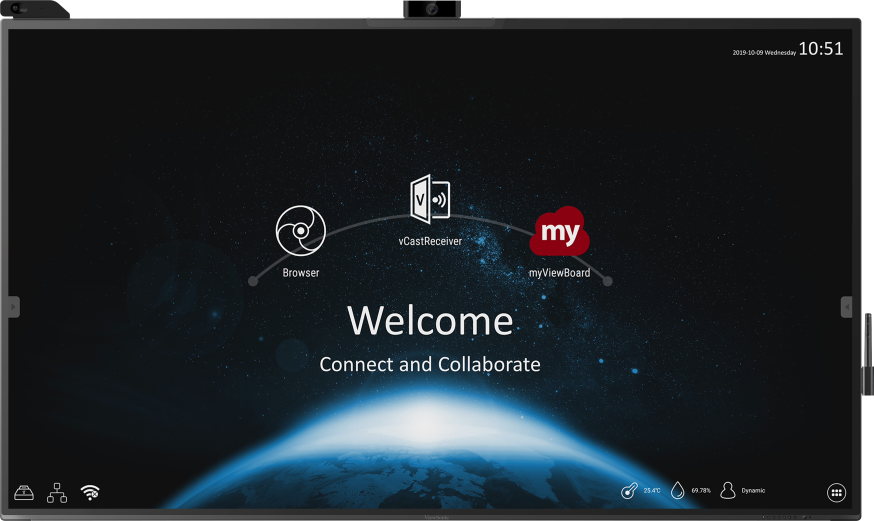The height and width of the screenshot is (521, 874).
Task: Click the Wi-Fi status icon
Action: [90, 491]
